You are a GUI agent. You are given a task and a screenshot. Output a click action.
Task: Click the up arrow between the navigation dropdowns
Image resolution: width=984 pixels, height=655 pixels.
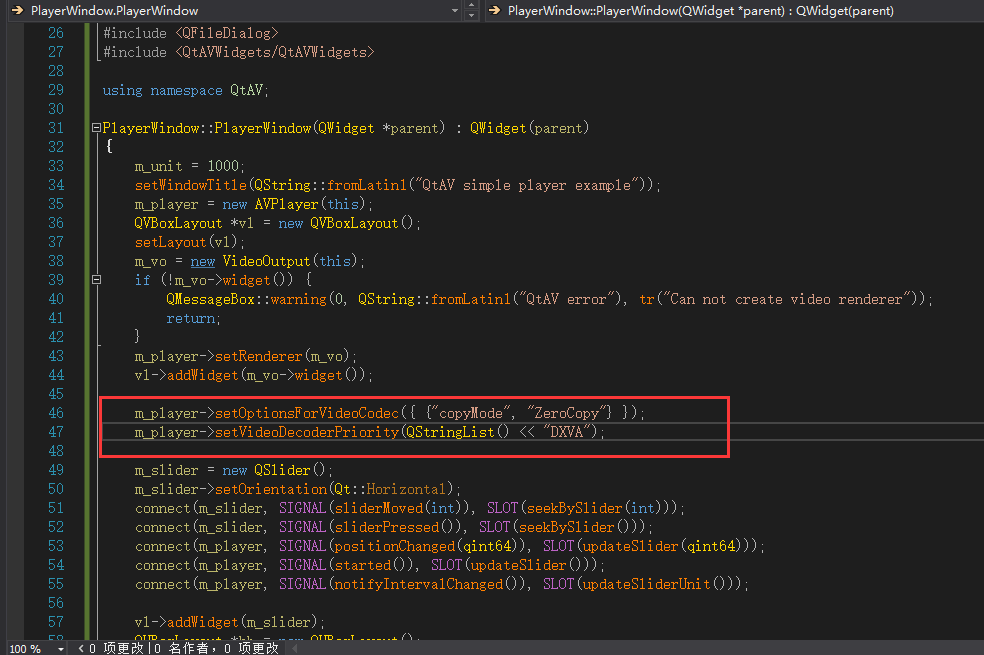(x=471, y=6)
